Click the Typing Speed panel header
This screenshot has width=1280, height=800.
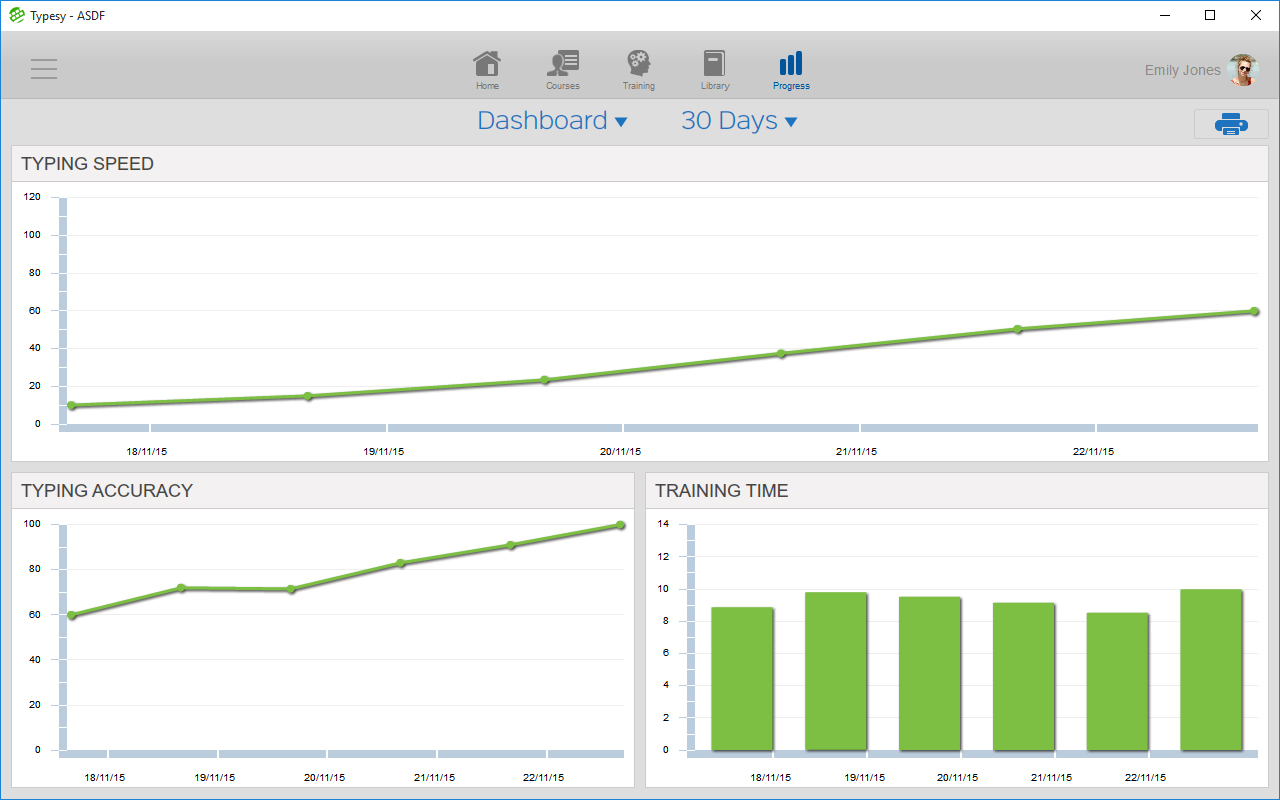pyautogui.click(x=87, y=164)
